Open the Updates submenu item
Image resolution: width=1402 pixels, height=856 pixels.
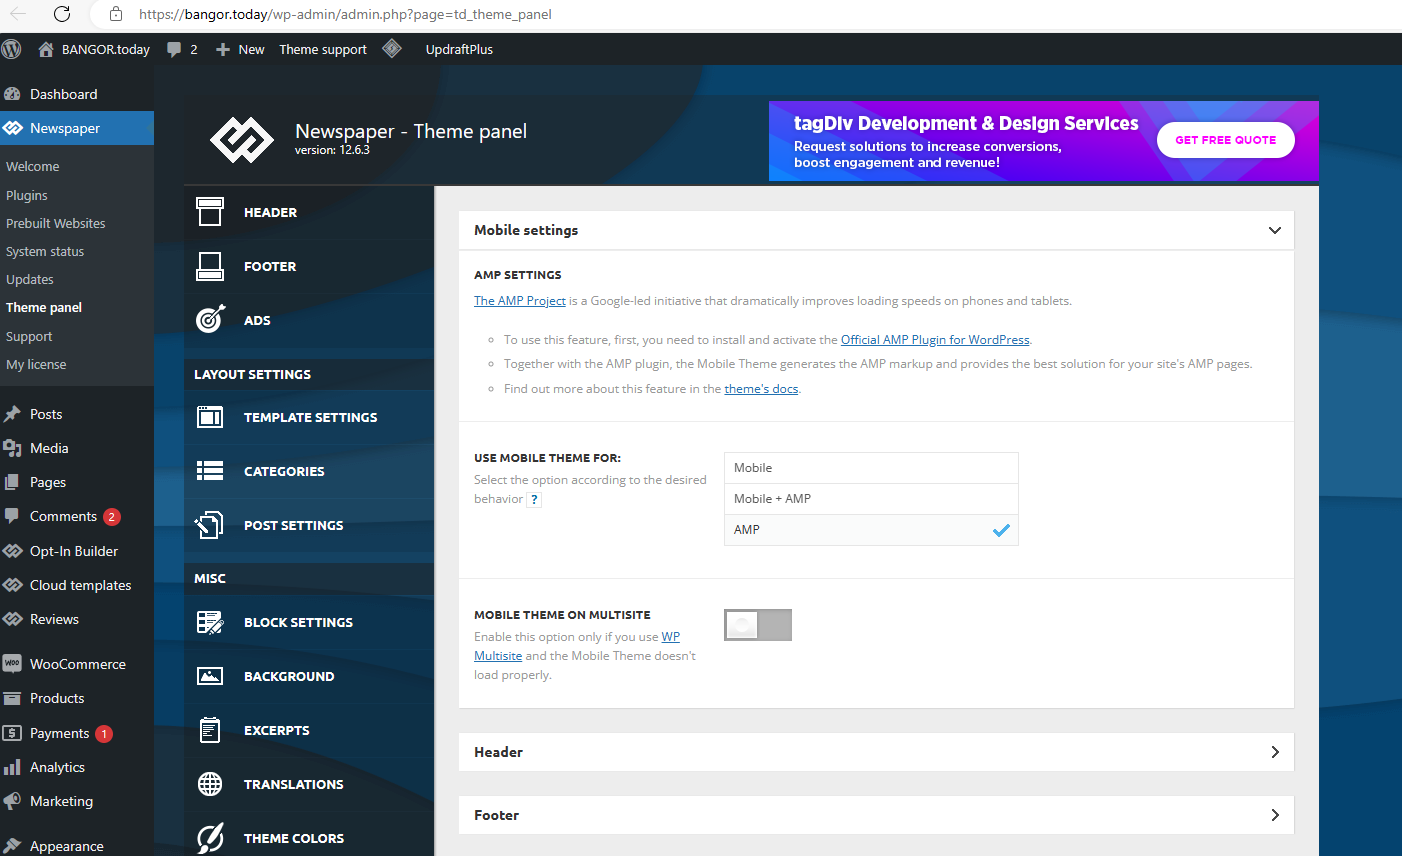point(30,280)
